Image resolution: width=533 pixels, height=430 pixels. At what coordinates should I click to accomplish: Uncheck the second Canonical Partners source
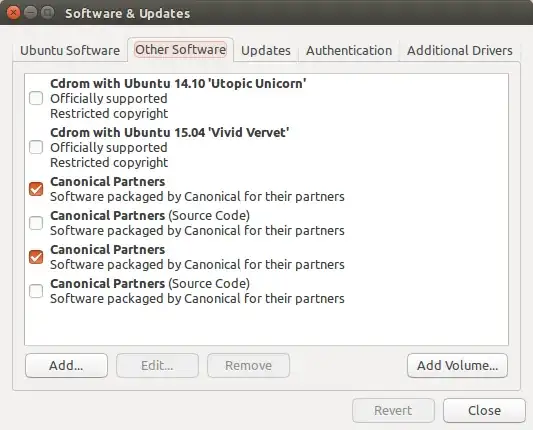click(36, 257)
